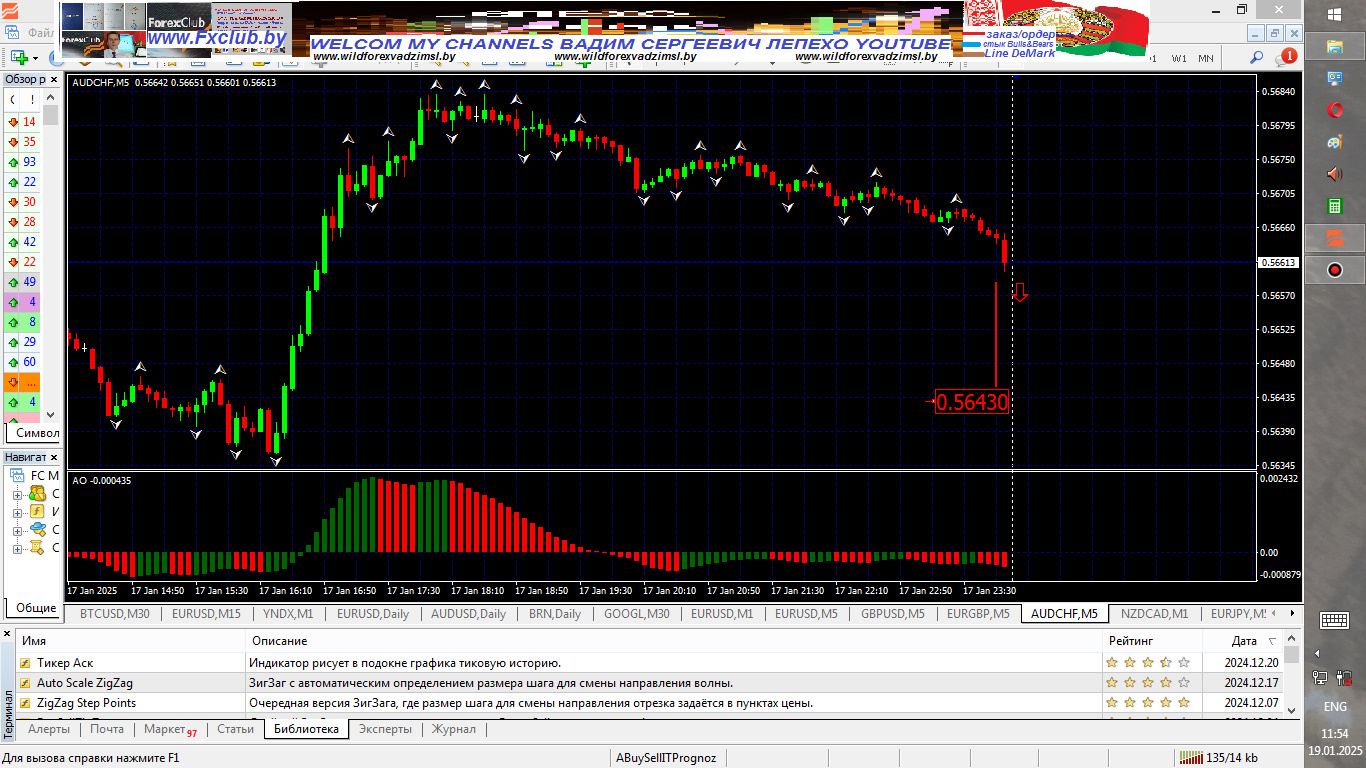1366x768 pixels.
Task: Click the red sell arrow on the chart
Action: (1020, 292)
